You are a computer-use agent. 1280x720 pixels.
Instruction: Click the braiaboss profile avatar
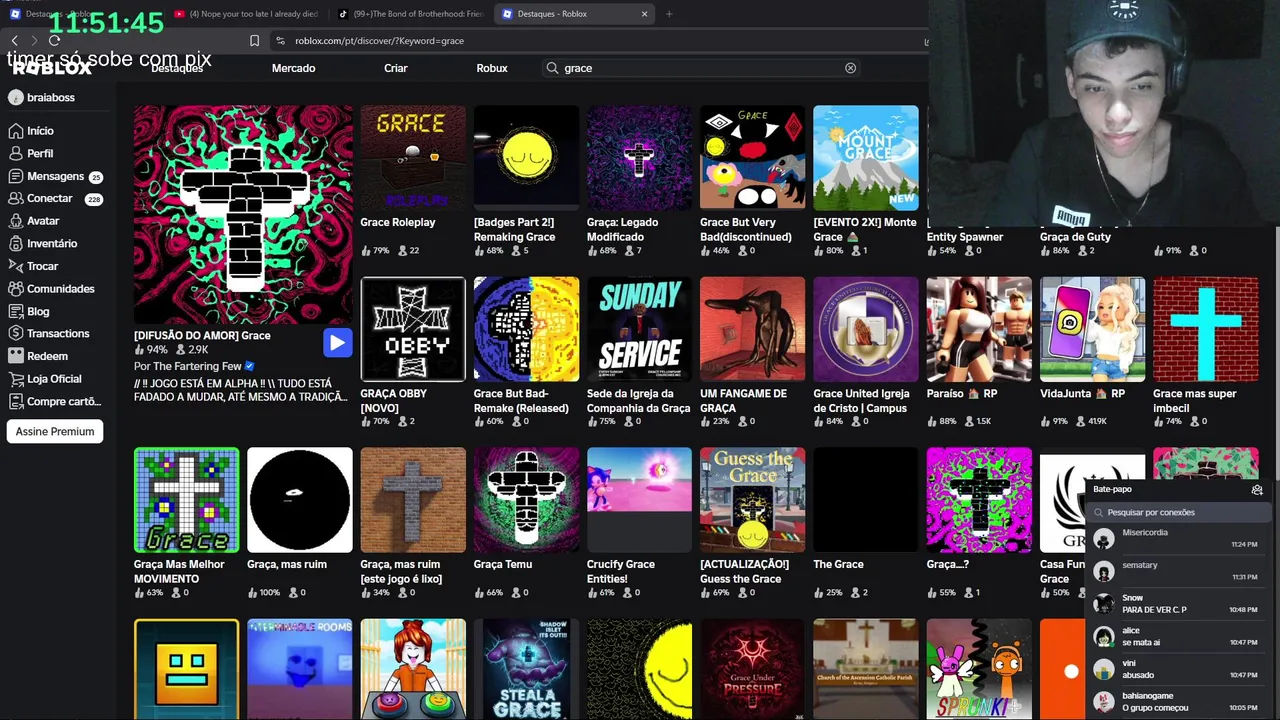(x=15, y=98)
